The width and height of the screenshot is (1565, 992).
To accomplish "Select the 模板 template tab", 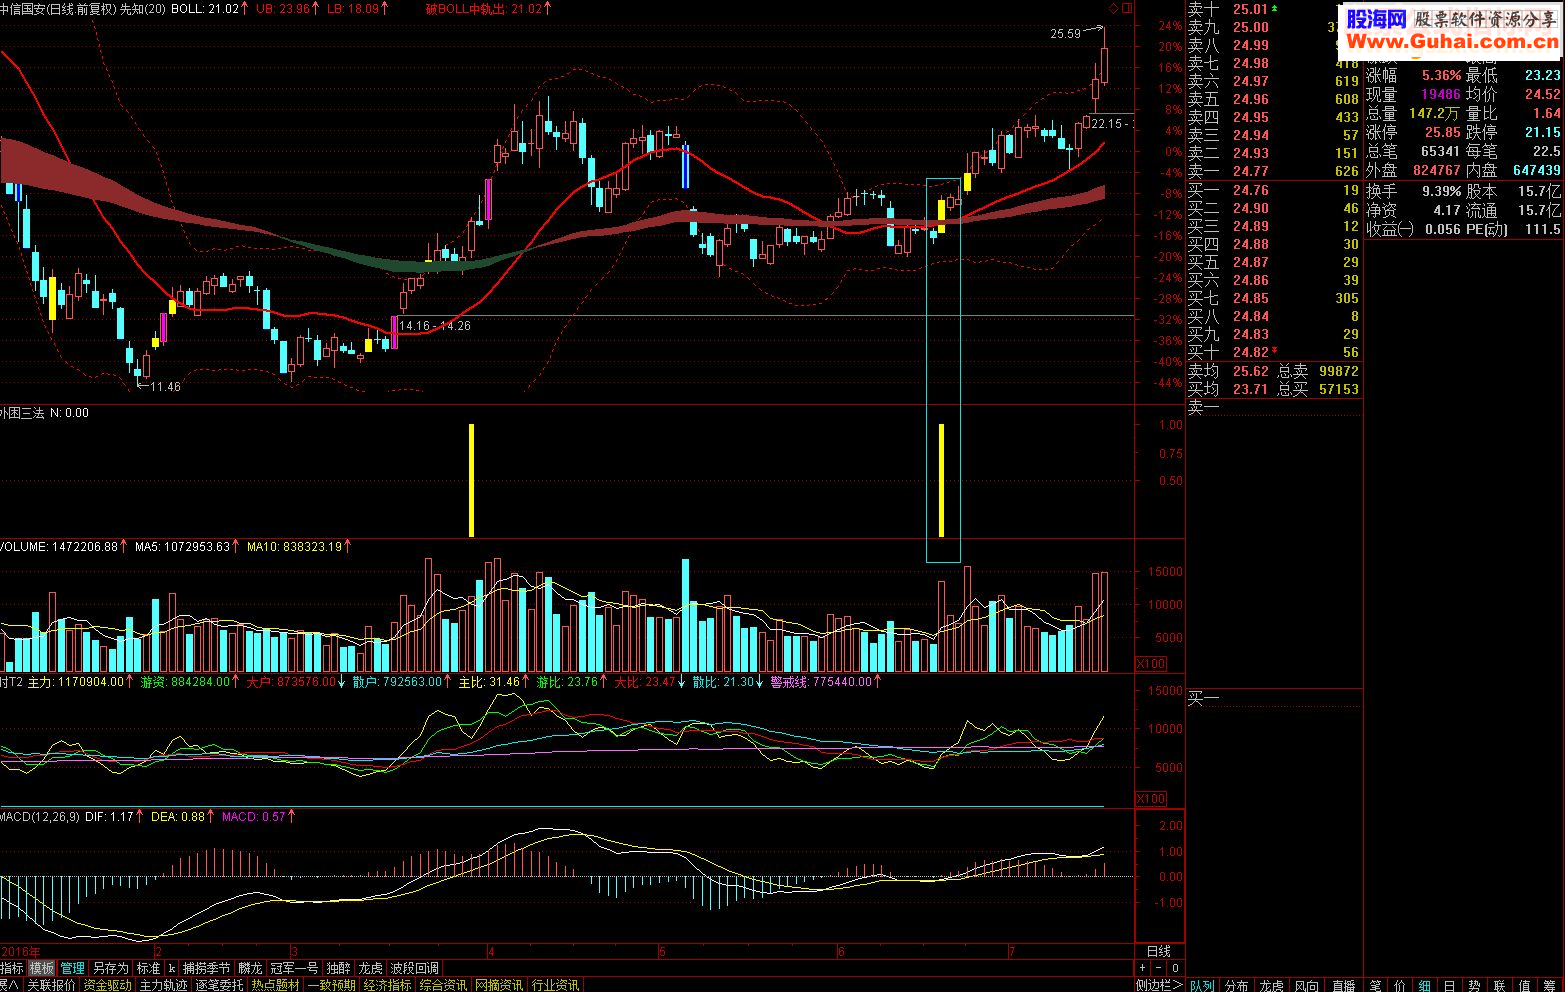I will [41, 968].
